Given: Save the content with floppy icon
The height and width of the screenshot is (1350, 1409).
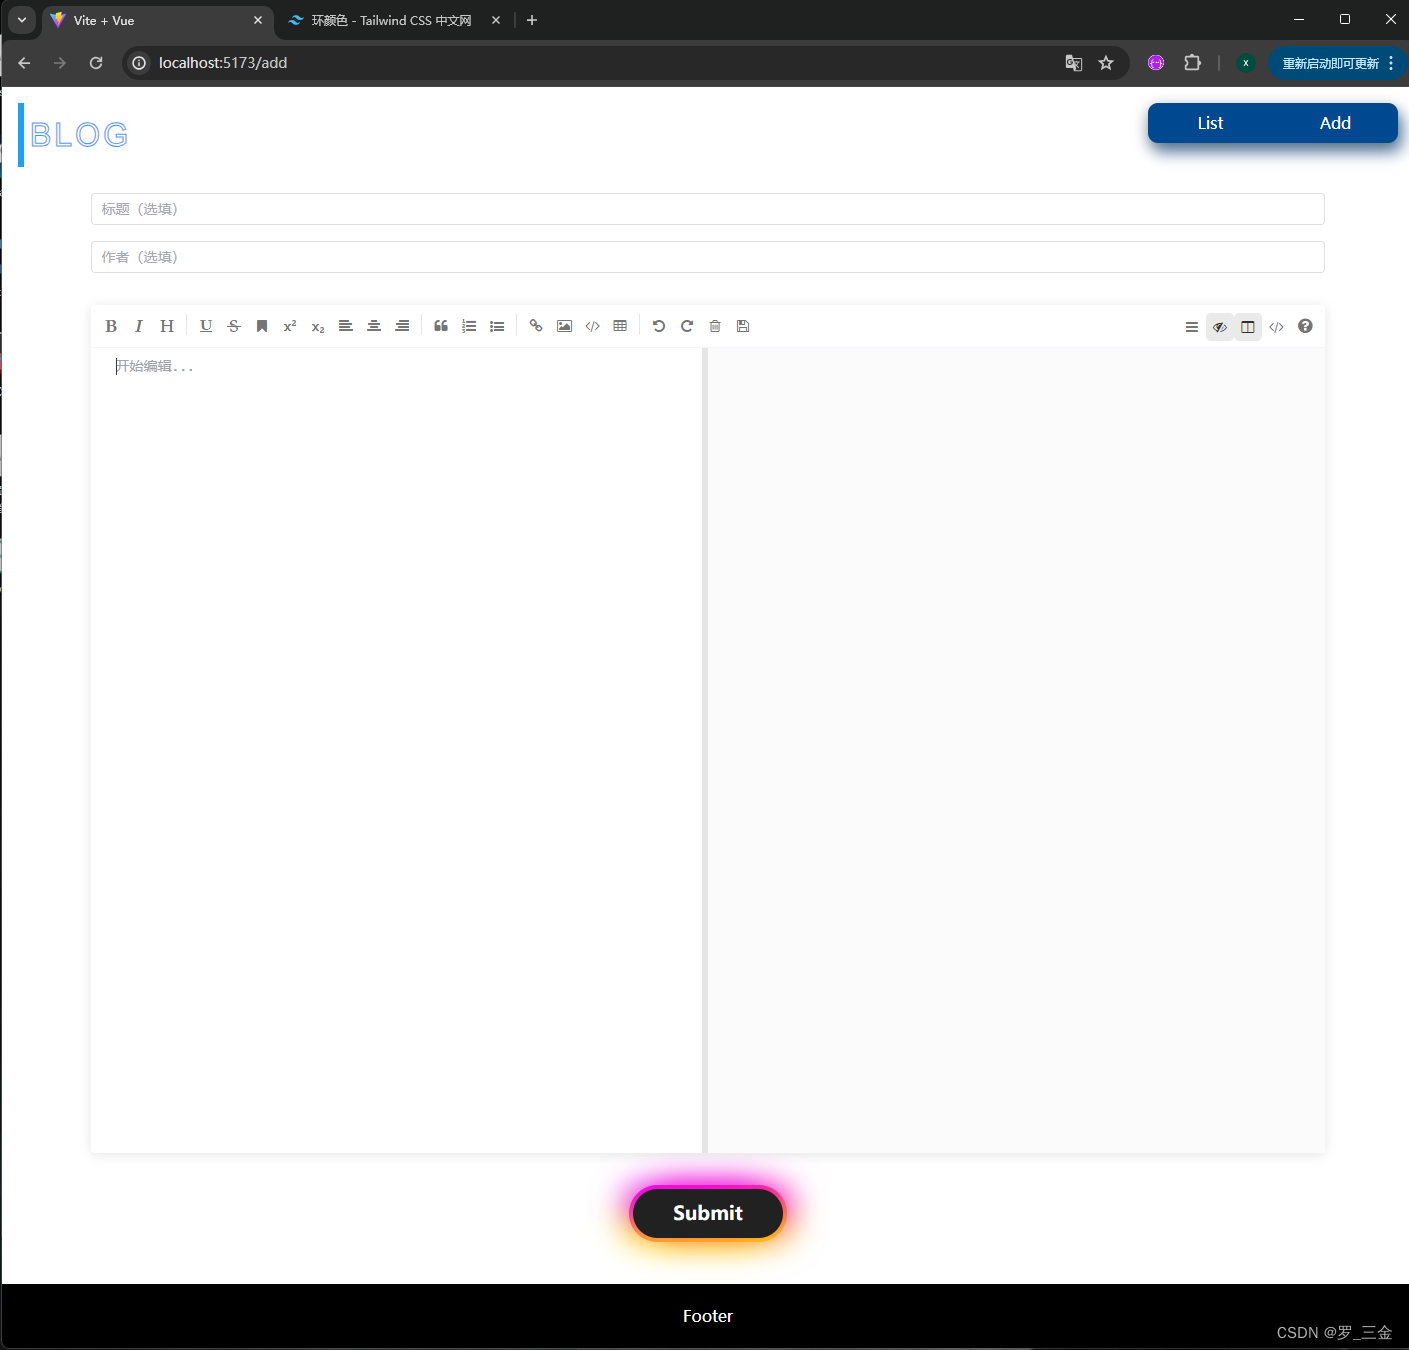Looking at the screenshot, I should point(743,326).
